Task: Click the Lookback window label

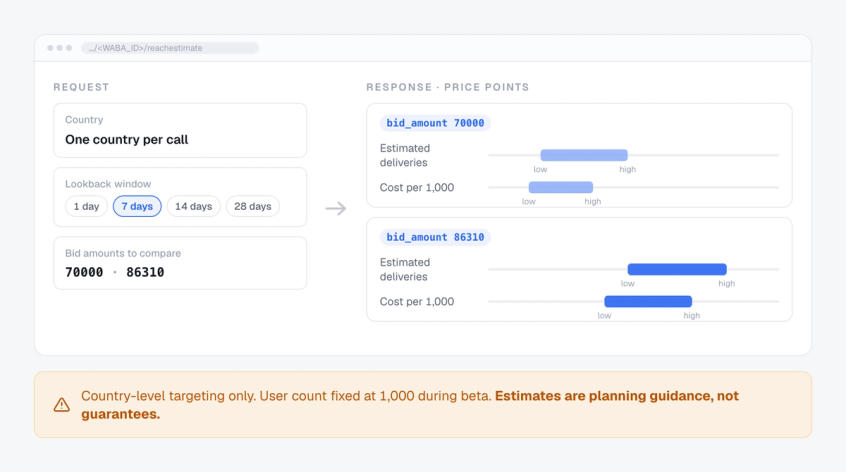Action: coord(108,184)
